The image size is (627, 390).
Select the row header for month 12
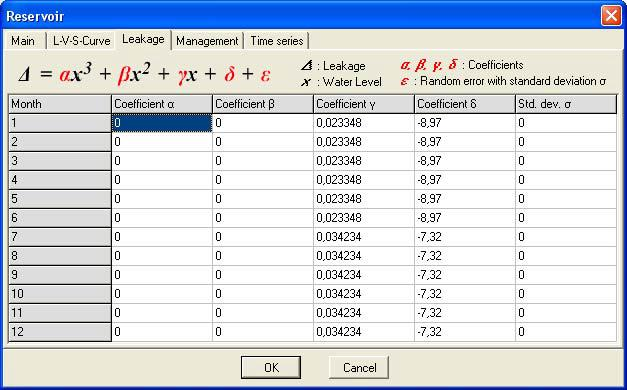(60, 332)
